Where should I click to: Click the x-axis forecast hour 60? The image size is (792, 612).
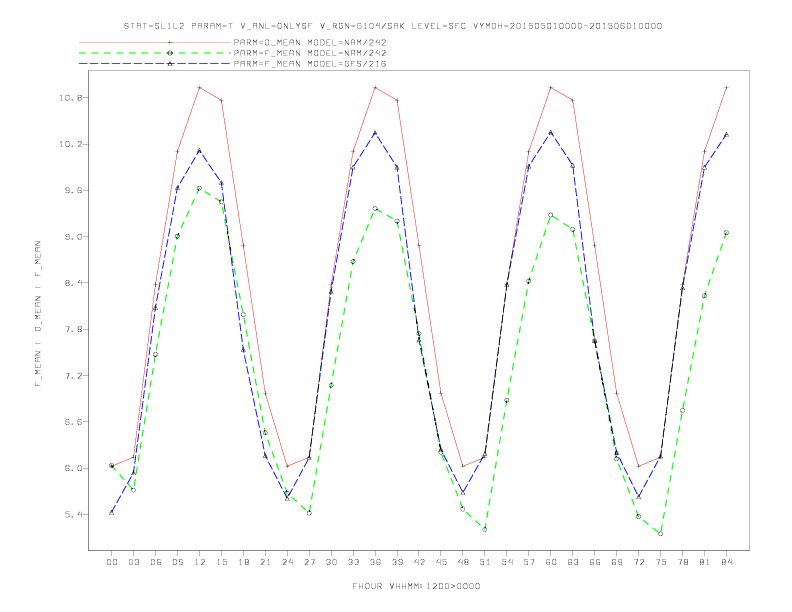(x=551, y=562)
